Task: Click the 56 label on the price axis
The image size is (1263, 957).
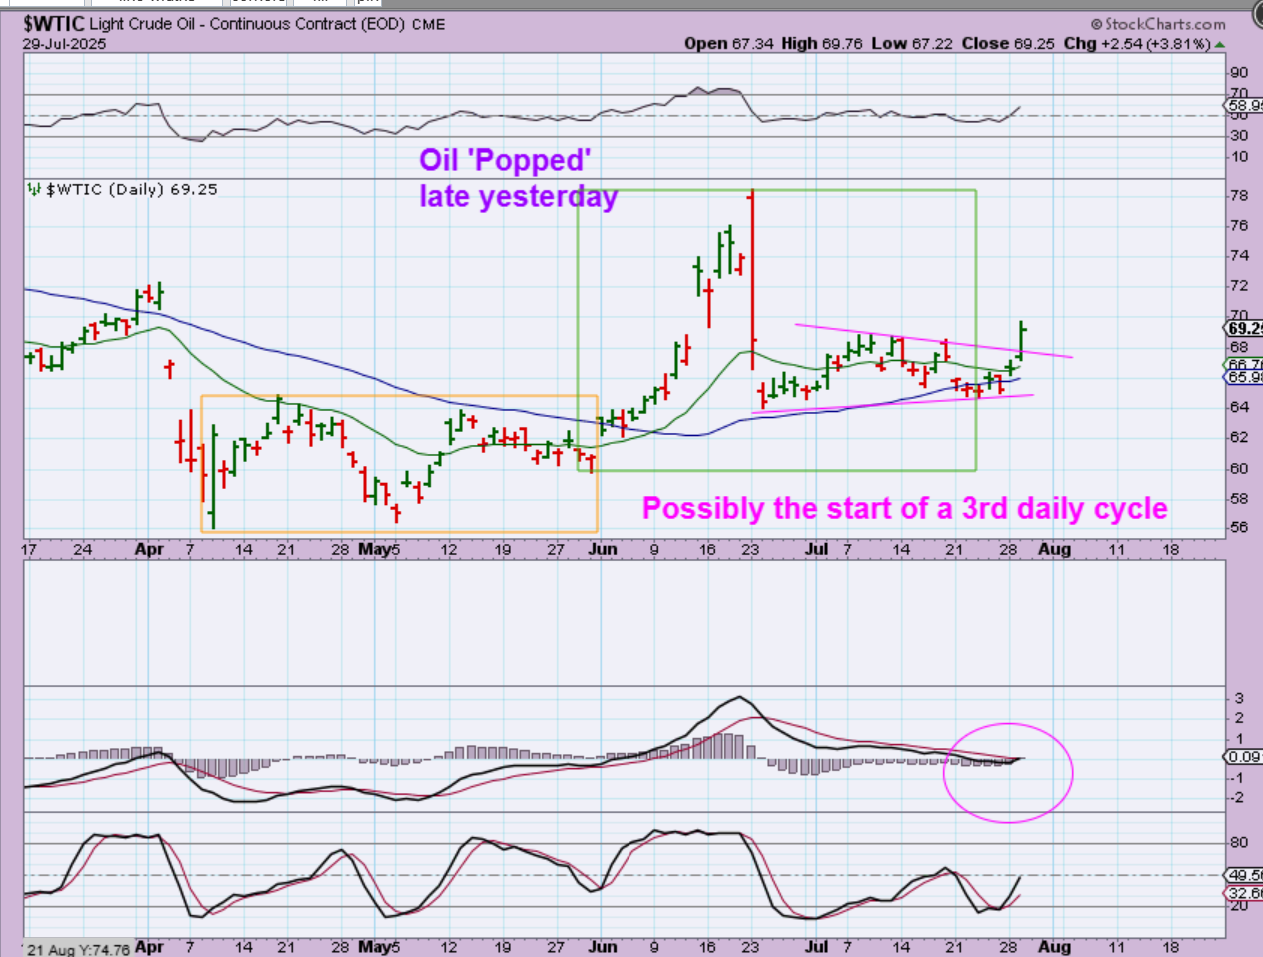Action: click(1238, 528)
